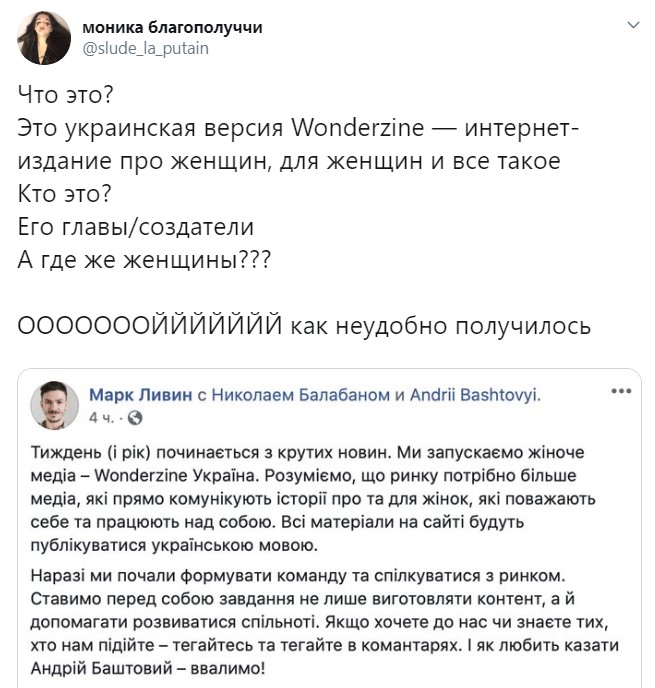The height and width of the screenshot is (688, 655).
Task: Click the globe public-audience icon
Action: click(x=136, y=416)
